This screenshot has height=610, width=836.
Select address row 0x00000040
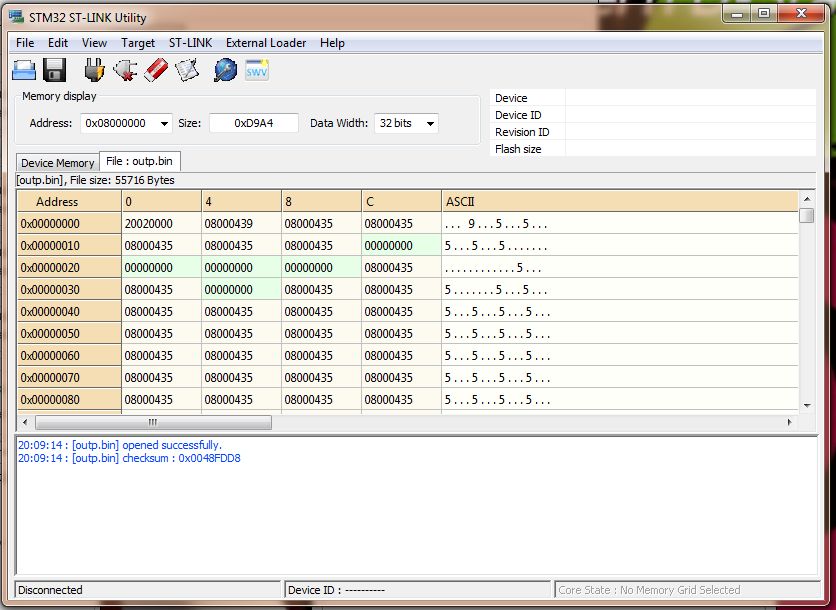69,311
